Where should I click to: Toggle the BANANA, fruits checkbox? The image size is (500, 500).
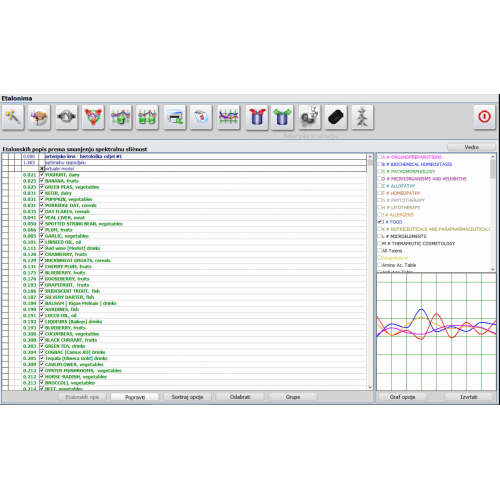coord(42,180)
